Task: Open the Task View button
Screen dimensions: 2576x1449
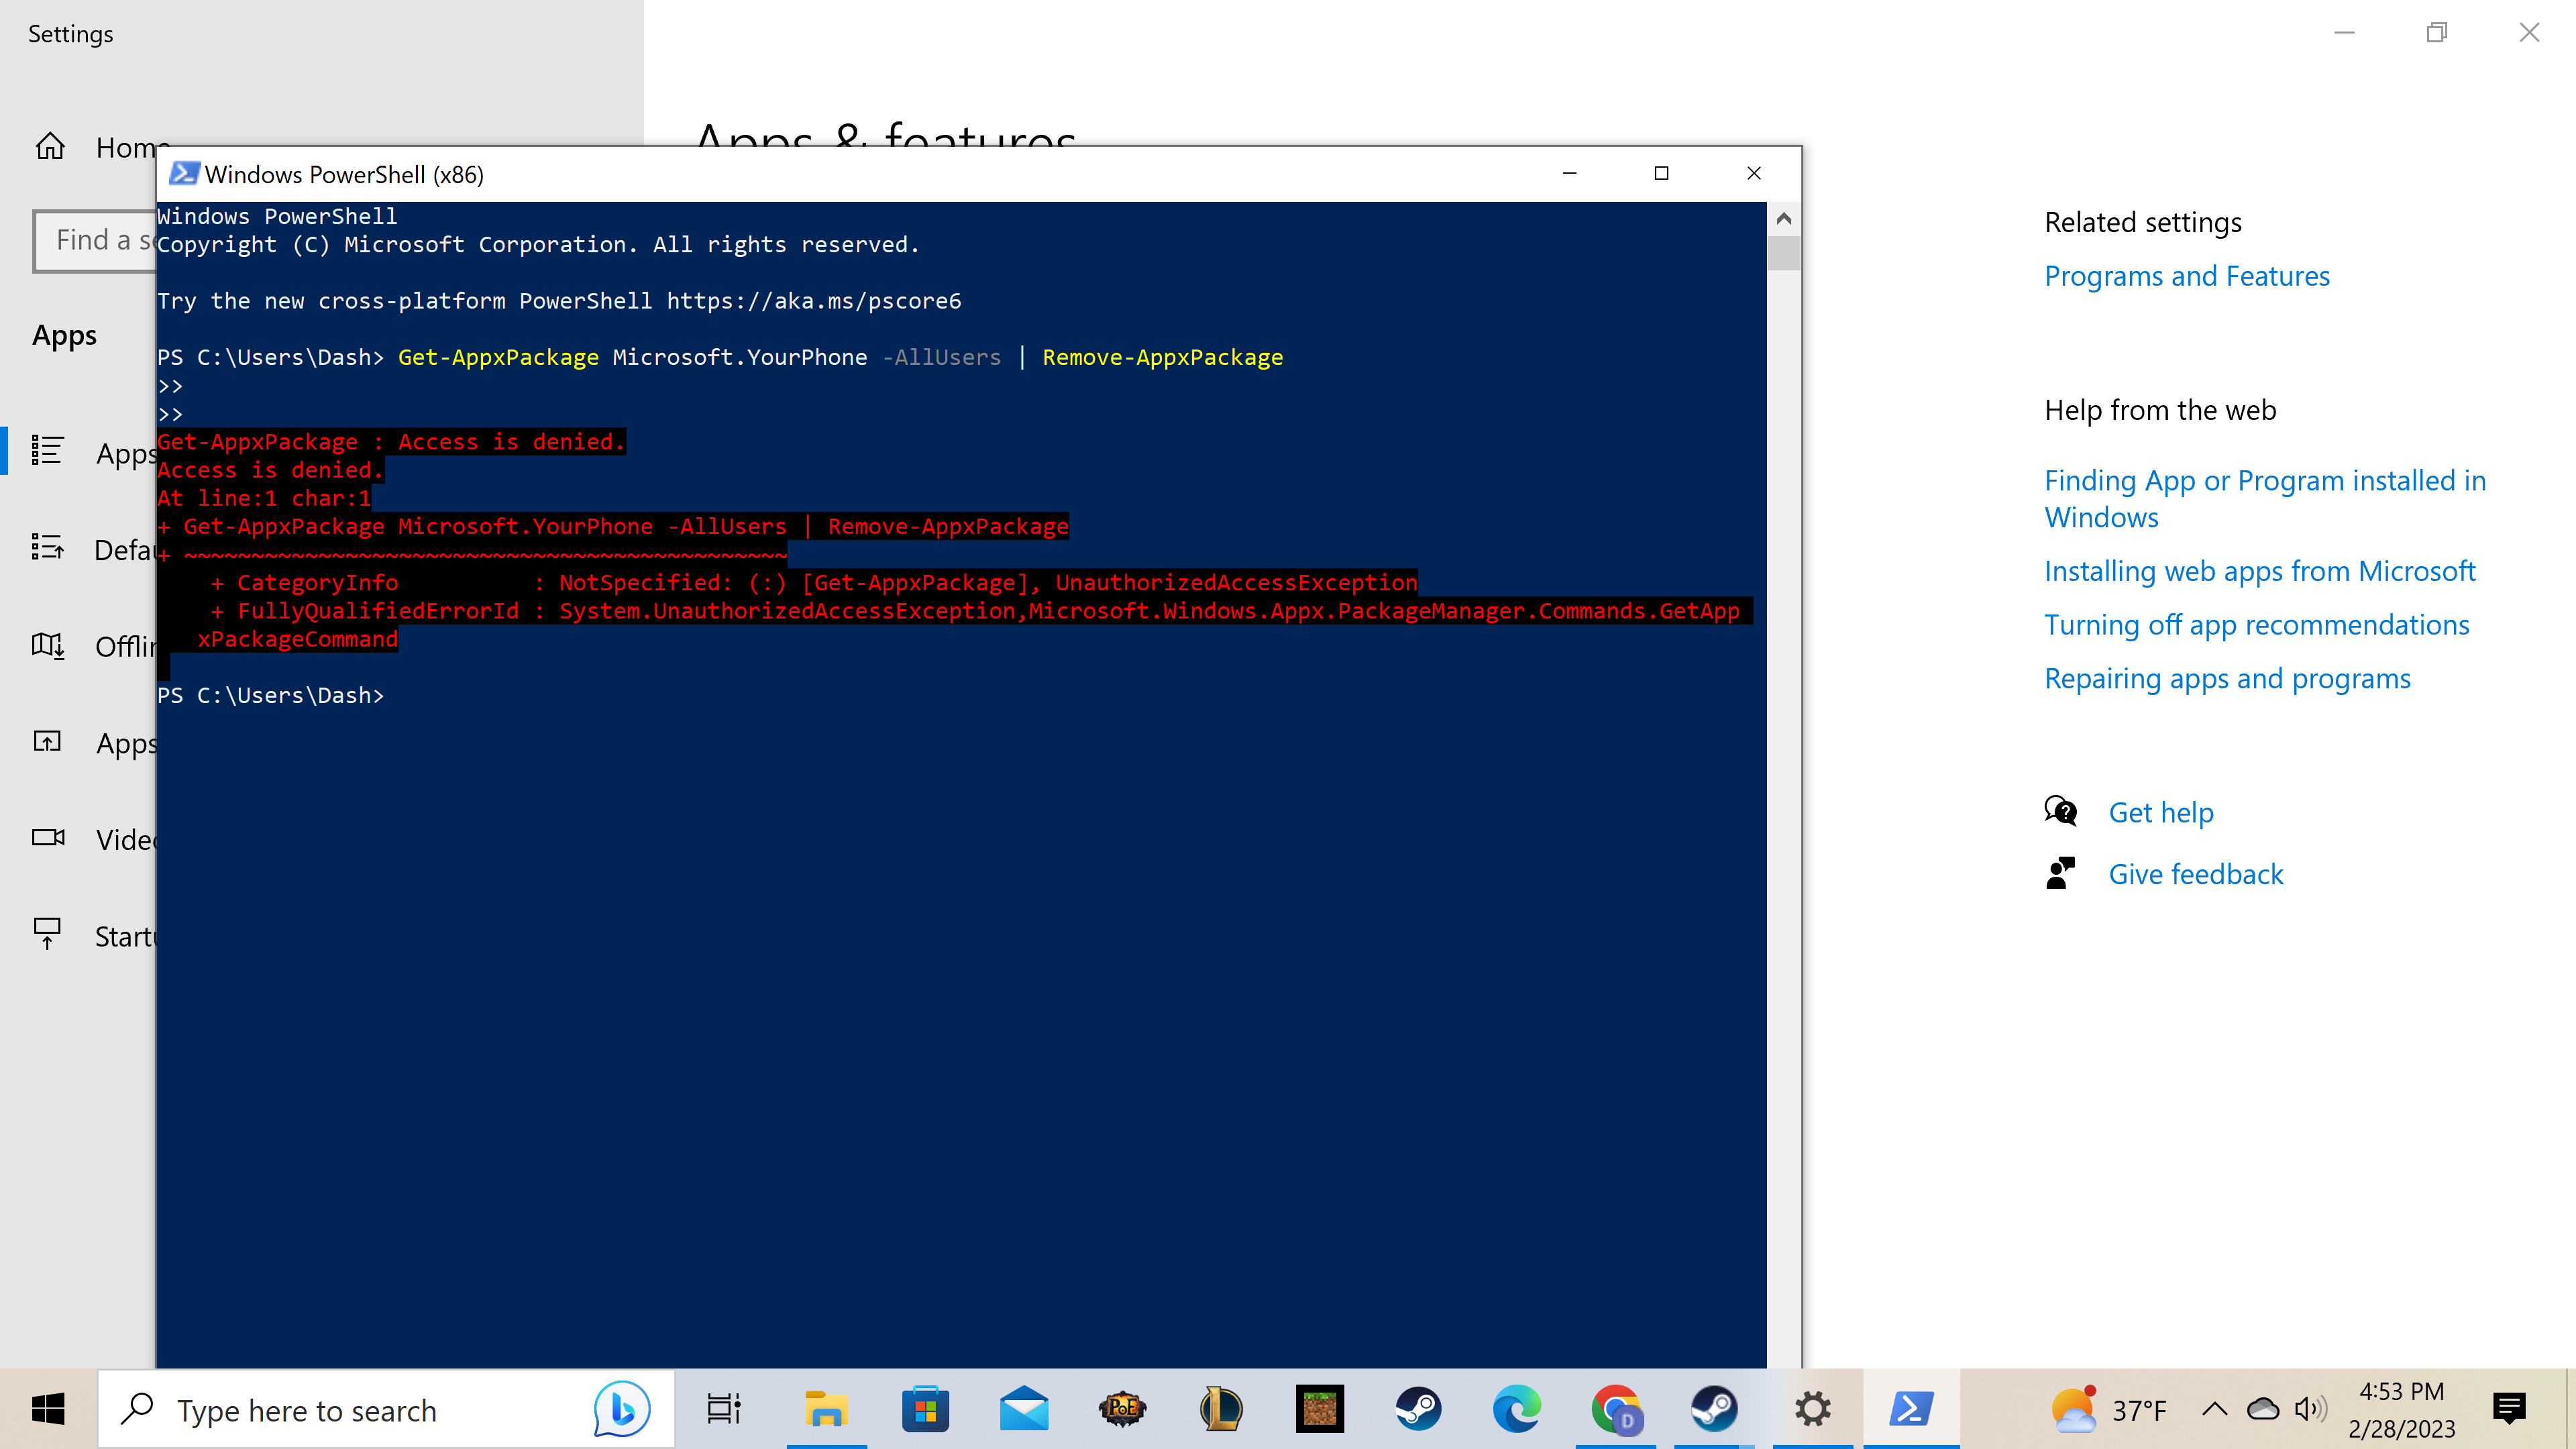Action: (x=724, y=1410)
